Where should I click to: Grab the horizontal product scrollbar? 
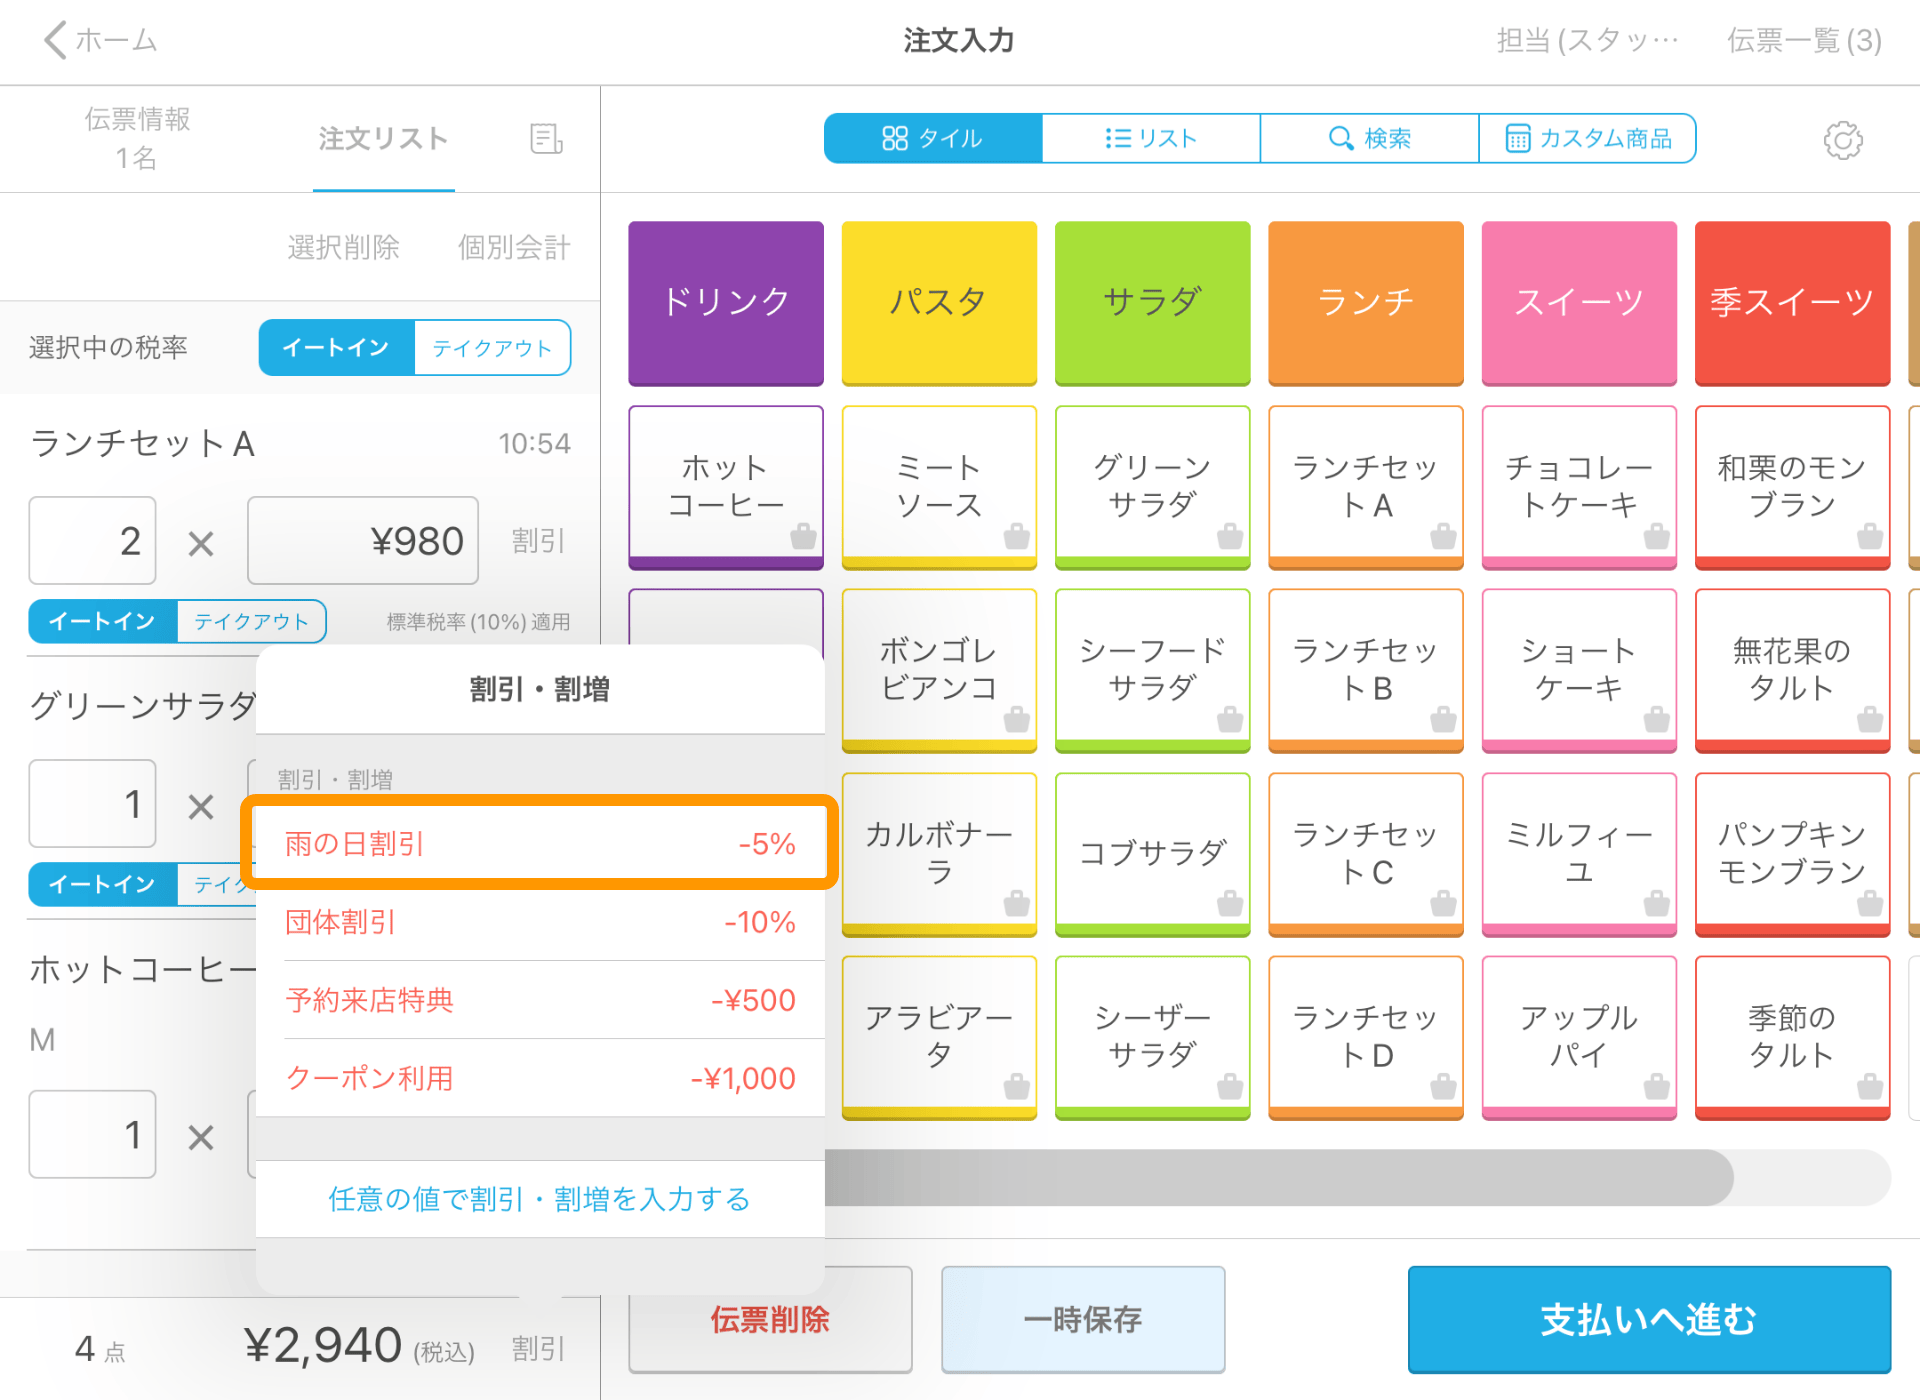1280,1177
